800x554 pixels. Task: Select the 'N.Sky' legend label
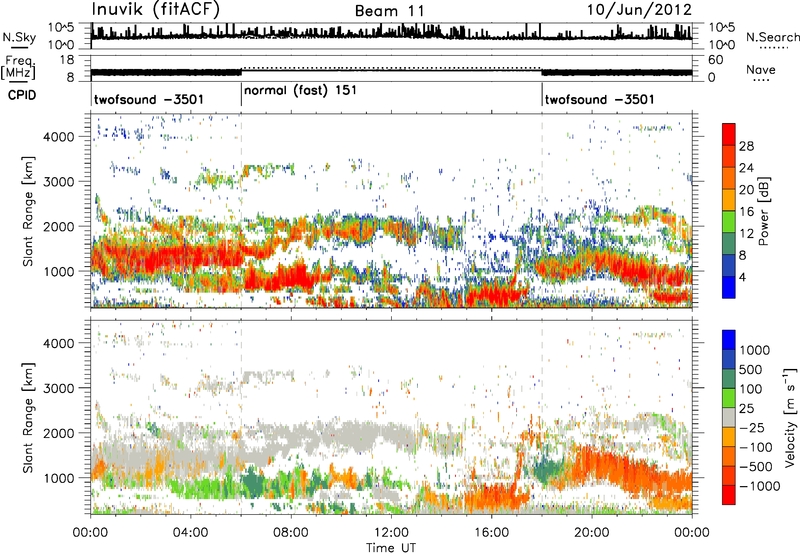(19, 37)
